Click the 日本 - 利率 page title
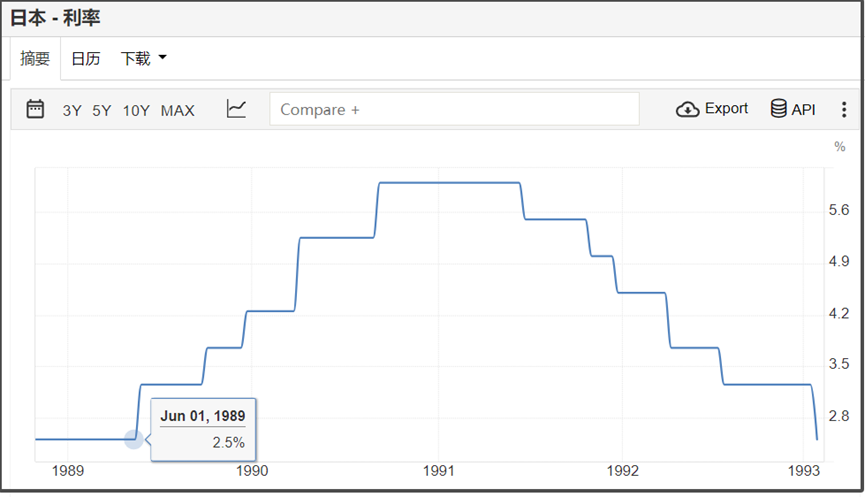 click(55, 18)
